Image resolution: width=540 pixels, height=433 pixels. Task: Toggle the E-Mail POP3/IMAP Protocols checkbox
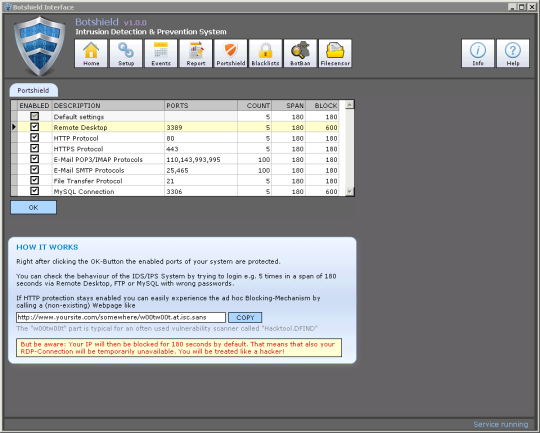[x=34, y=159]
